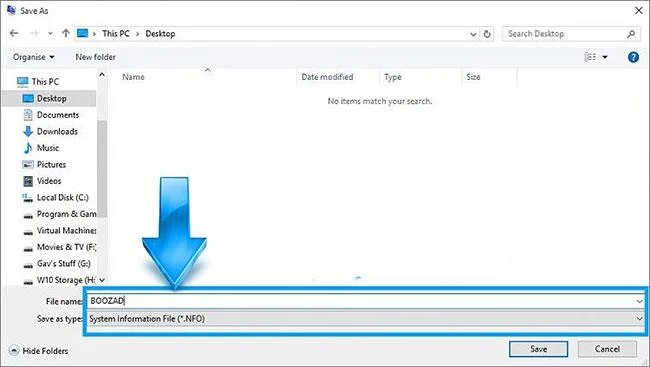This screenshot has height=367, width=650.
Task: Expand the address bar history dropdown
Action: (473, 34)
